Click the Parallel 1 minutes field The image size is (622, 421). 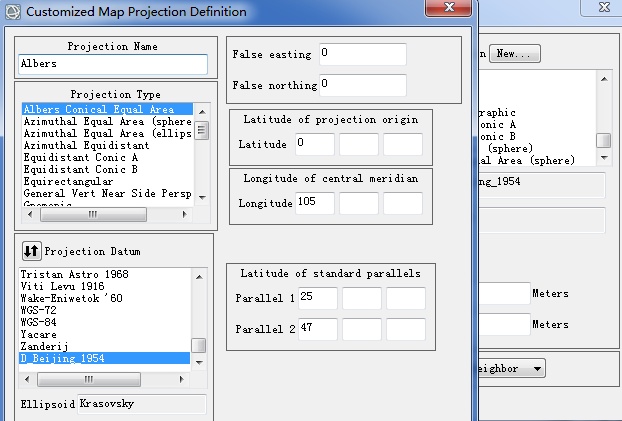pyautogui.click(x=362, y=298)
